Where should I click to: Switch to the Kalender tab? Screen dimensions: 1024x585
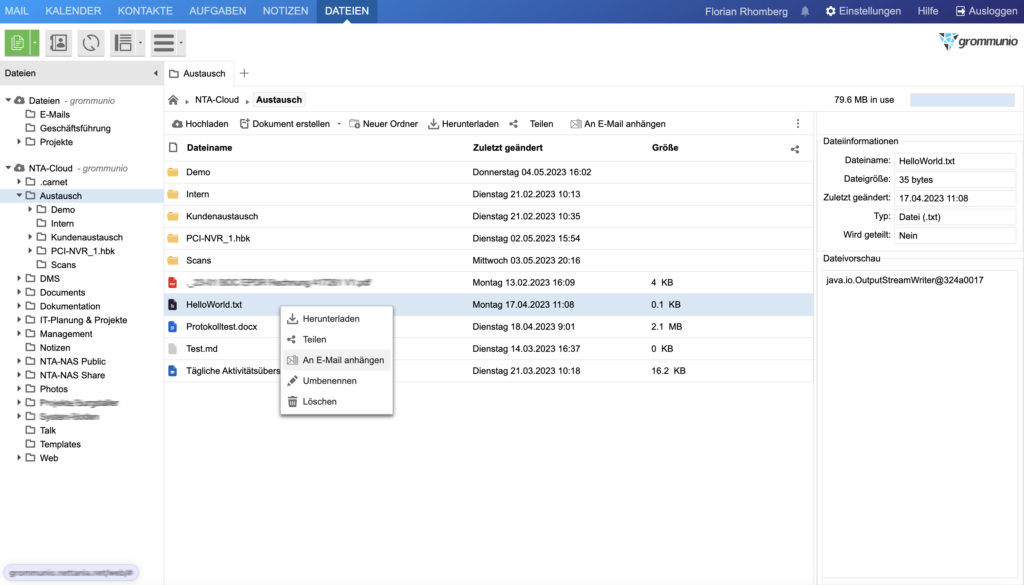point(73,11)
